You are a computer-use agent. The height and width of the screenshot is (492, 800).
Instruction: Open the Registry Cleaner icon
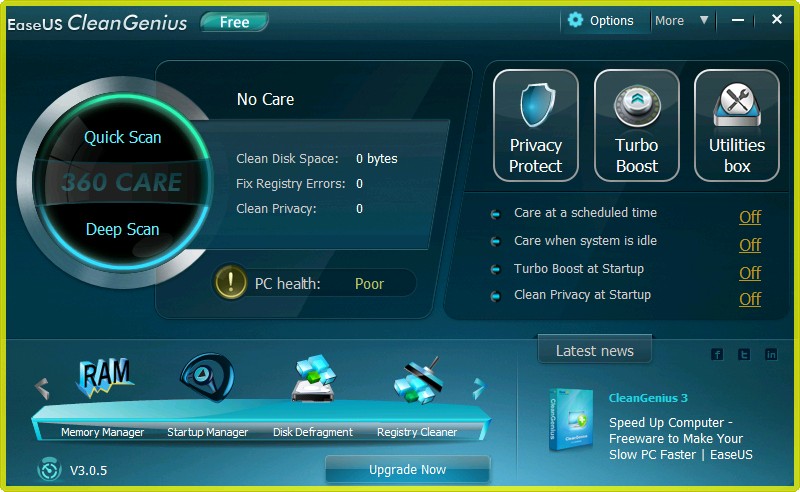(x=417, y=380)
